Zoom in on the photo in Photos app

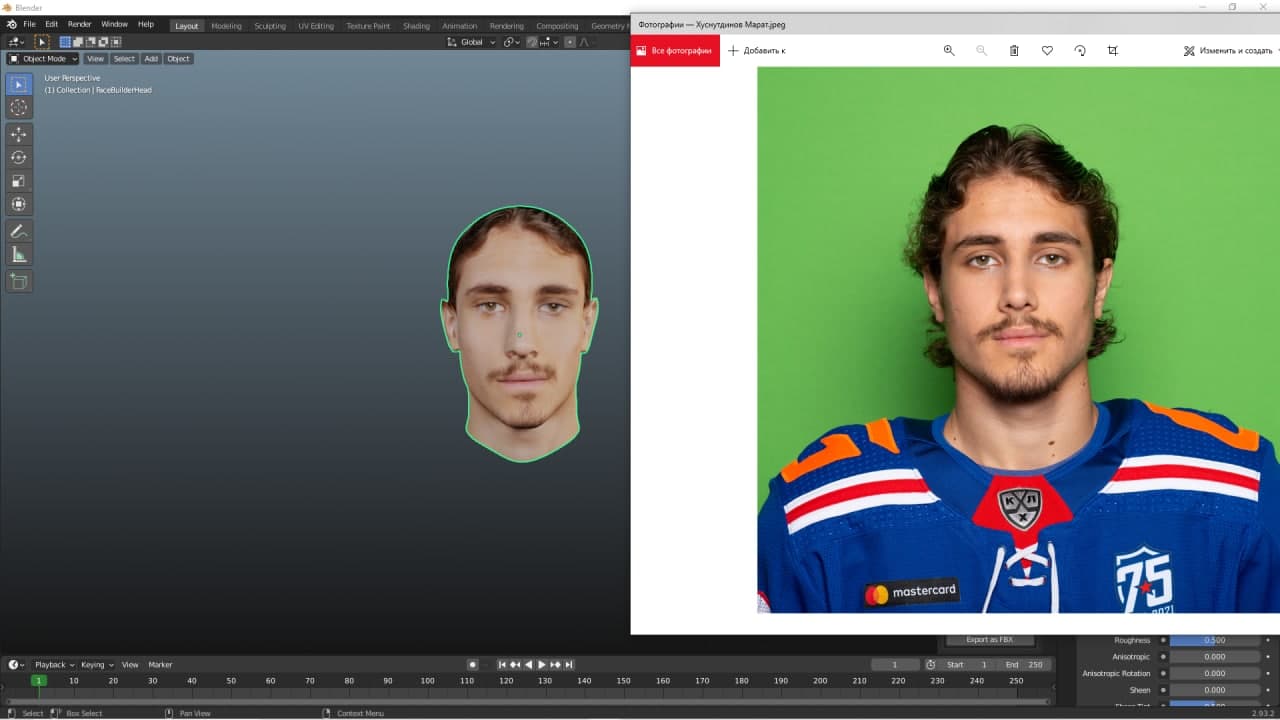coord(949,50)
